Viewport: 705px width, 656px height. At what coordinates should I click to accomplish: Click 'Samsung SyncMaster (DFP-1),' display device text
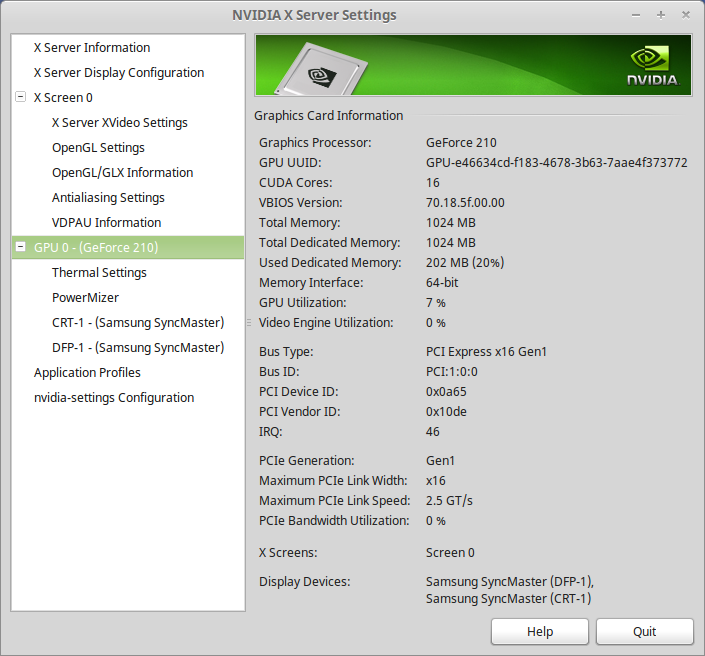click(510, 582)
